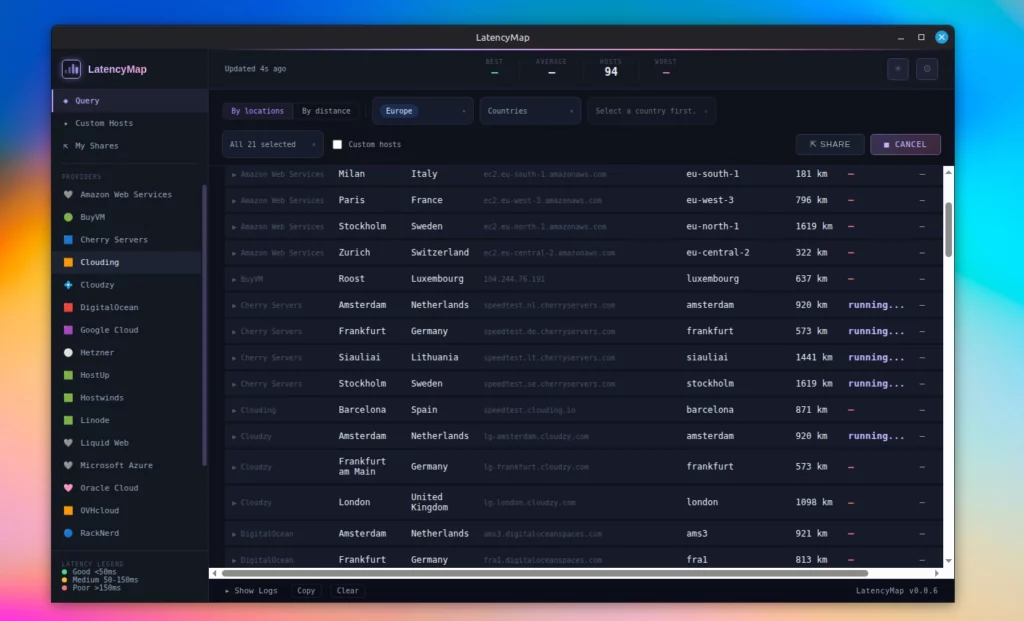This screenshot has width=1024, height=621.
Task: Toggle the Custom hosts checkbox
Action: click(x=337, y=144)
